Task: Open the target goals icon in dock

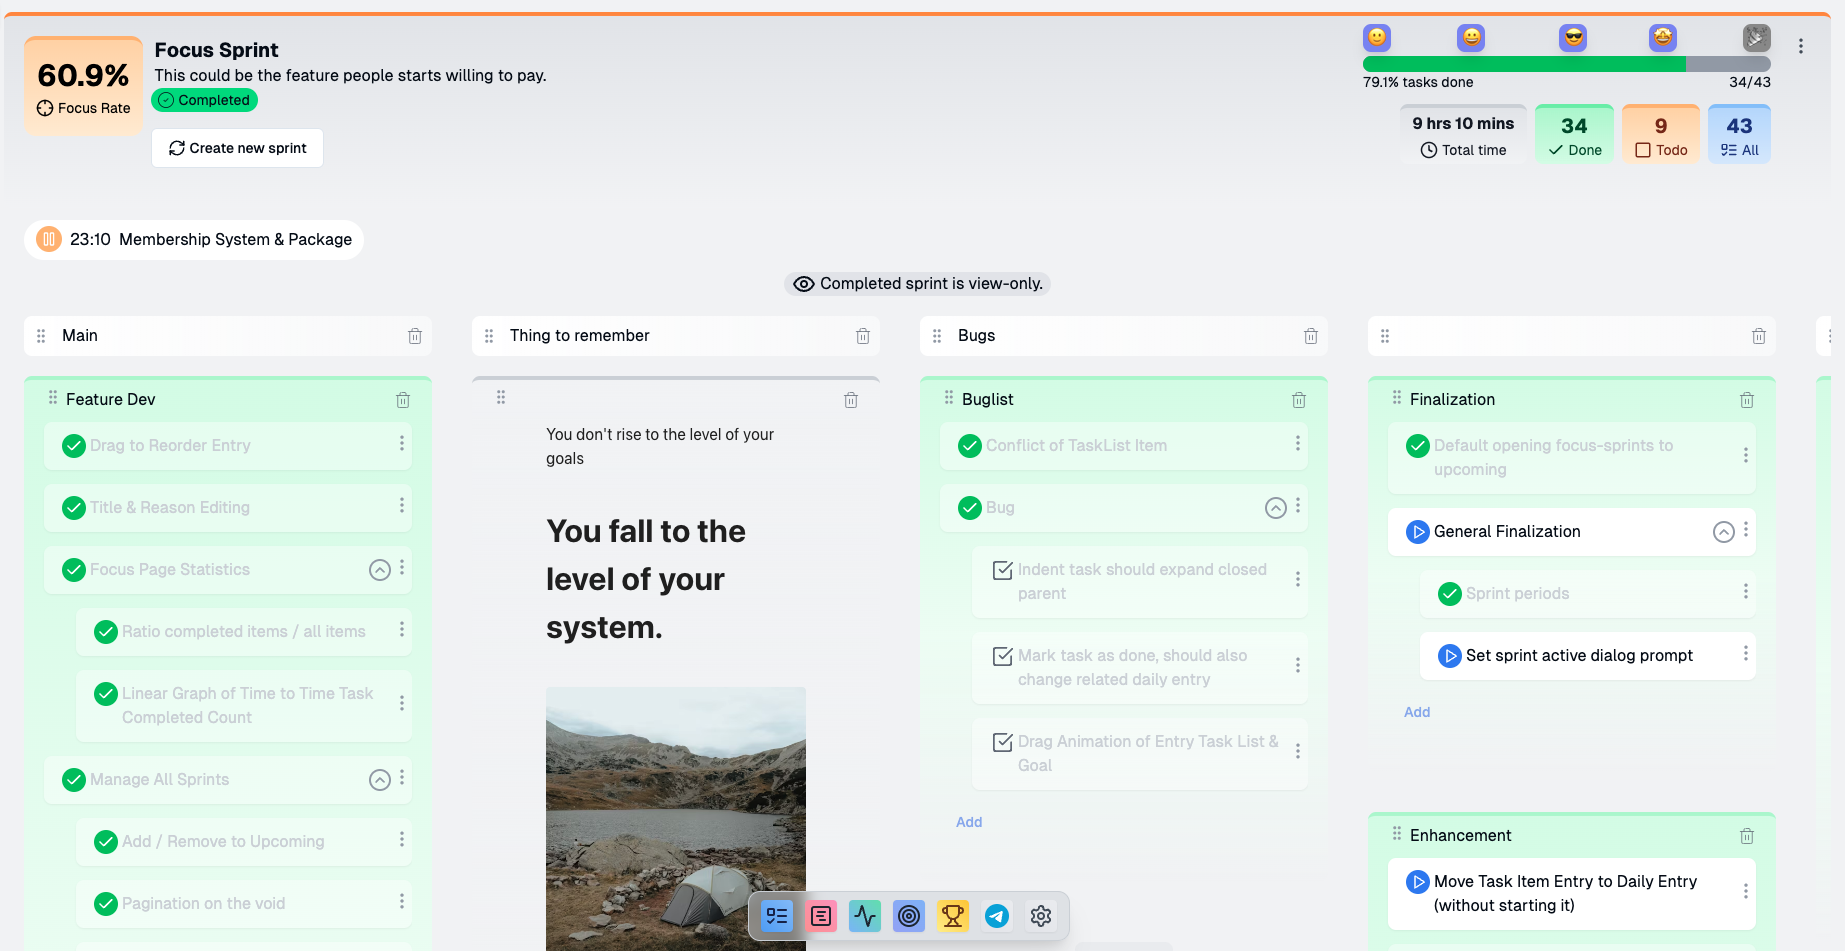Action: point(909,916)
